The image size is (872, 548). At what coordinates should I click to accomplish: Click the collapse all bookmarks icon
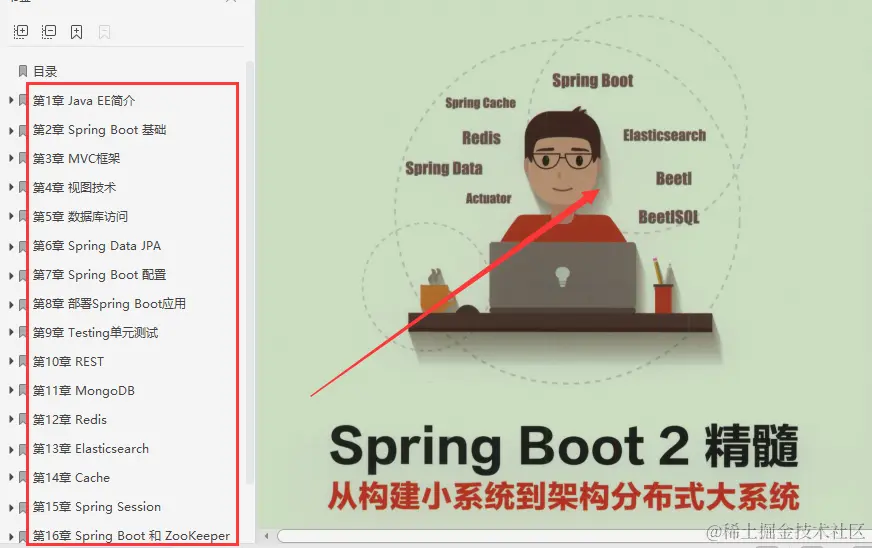point(49,32)
